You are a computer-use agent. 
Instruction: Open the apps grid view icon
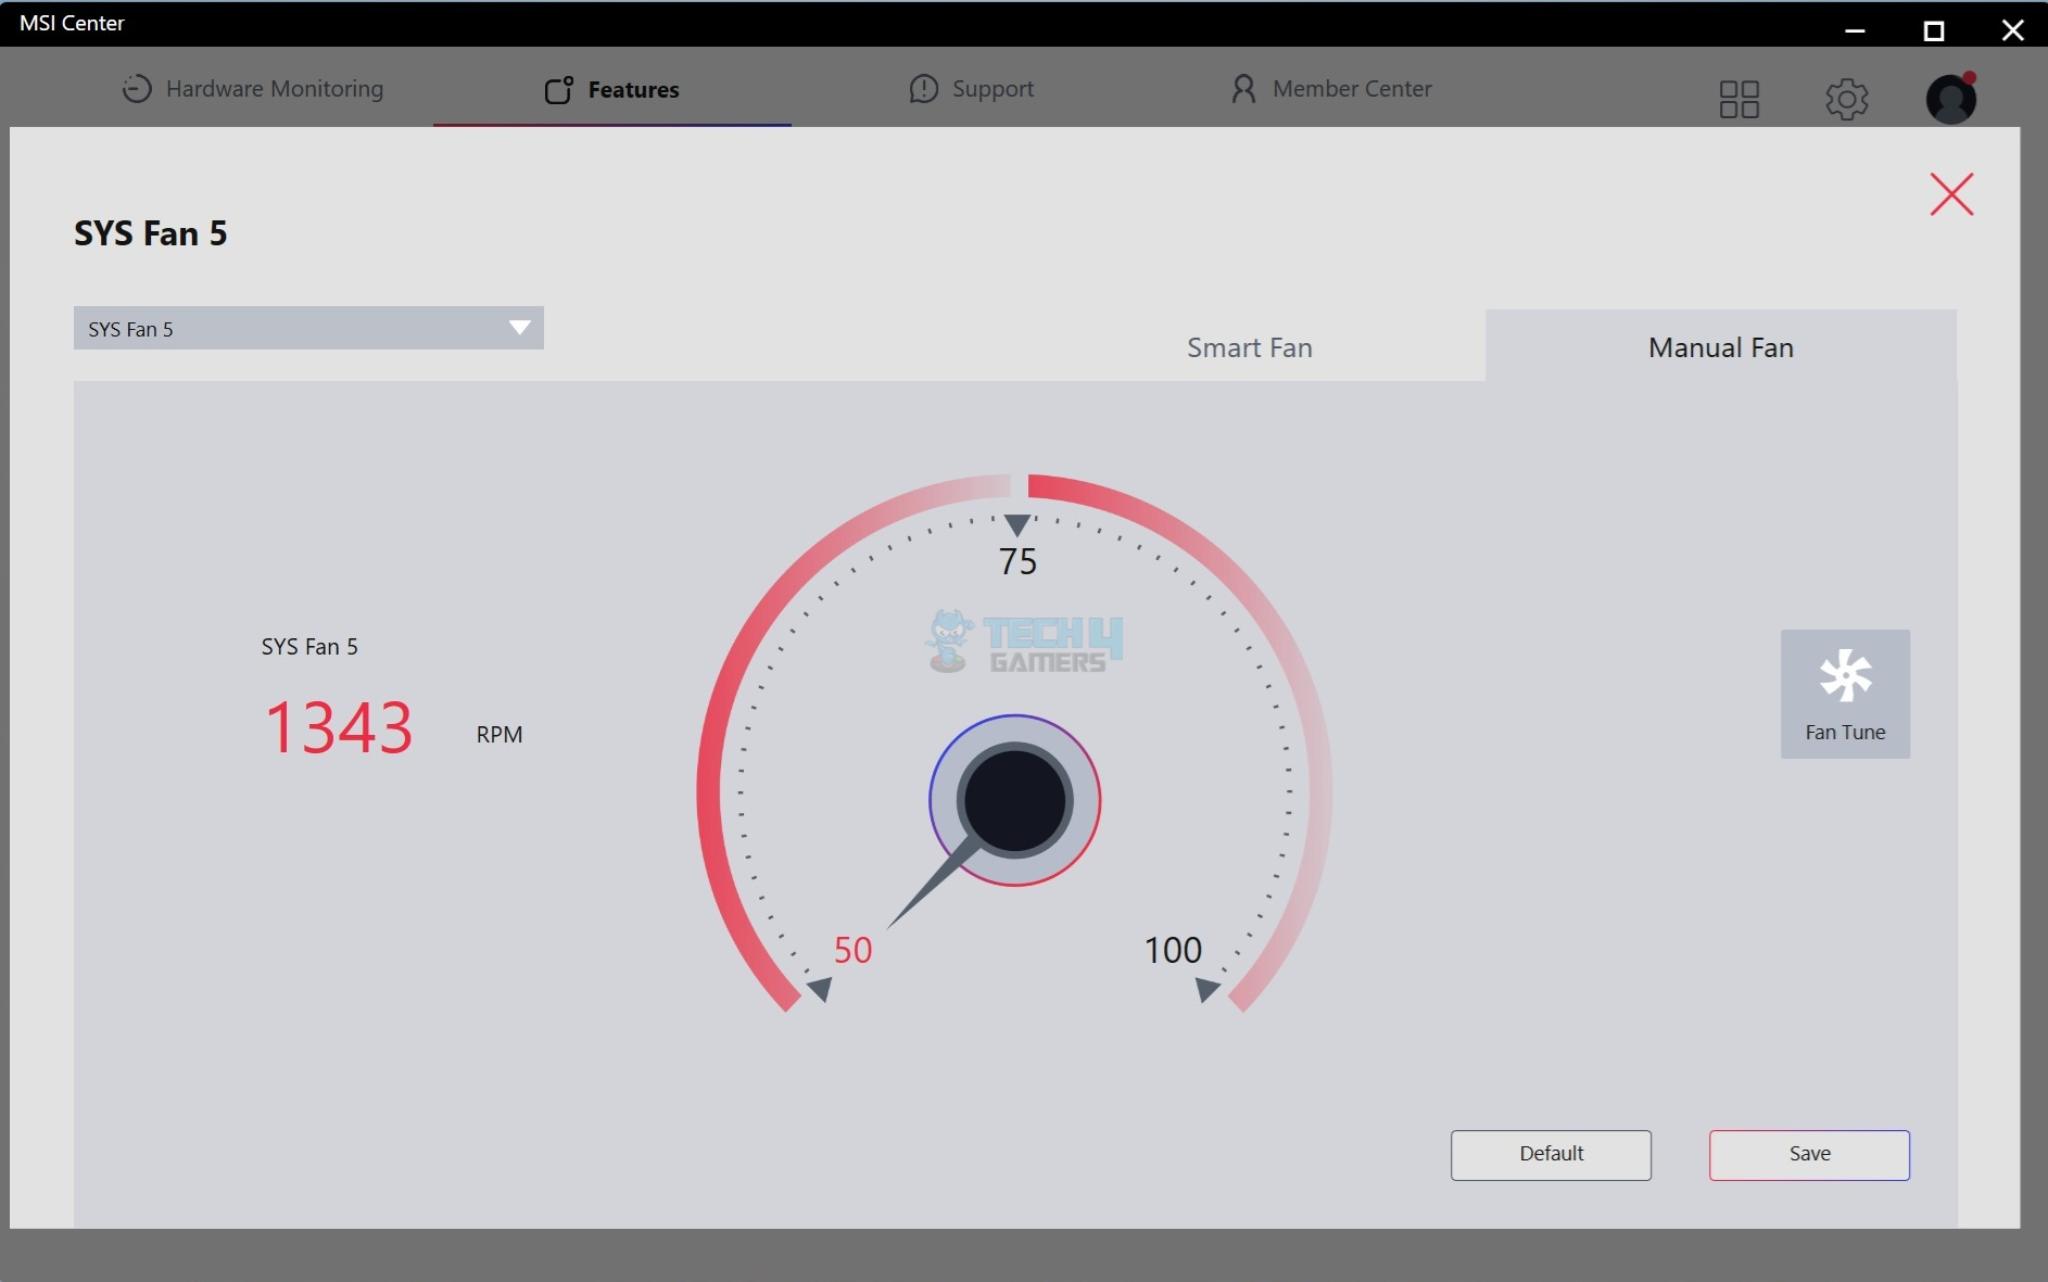pos(1738,99)
